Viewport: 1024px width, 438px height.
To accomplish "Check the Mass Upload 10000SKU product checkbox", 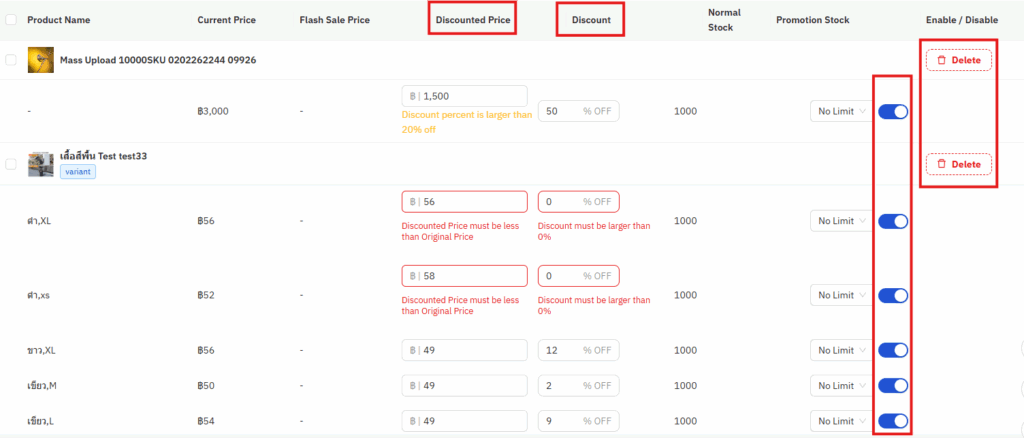I will [11, 60].
